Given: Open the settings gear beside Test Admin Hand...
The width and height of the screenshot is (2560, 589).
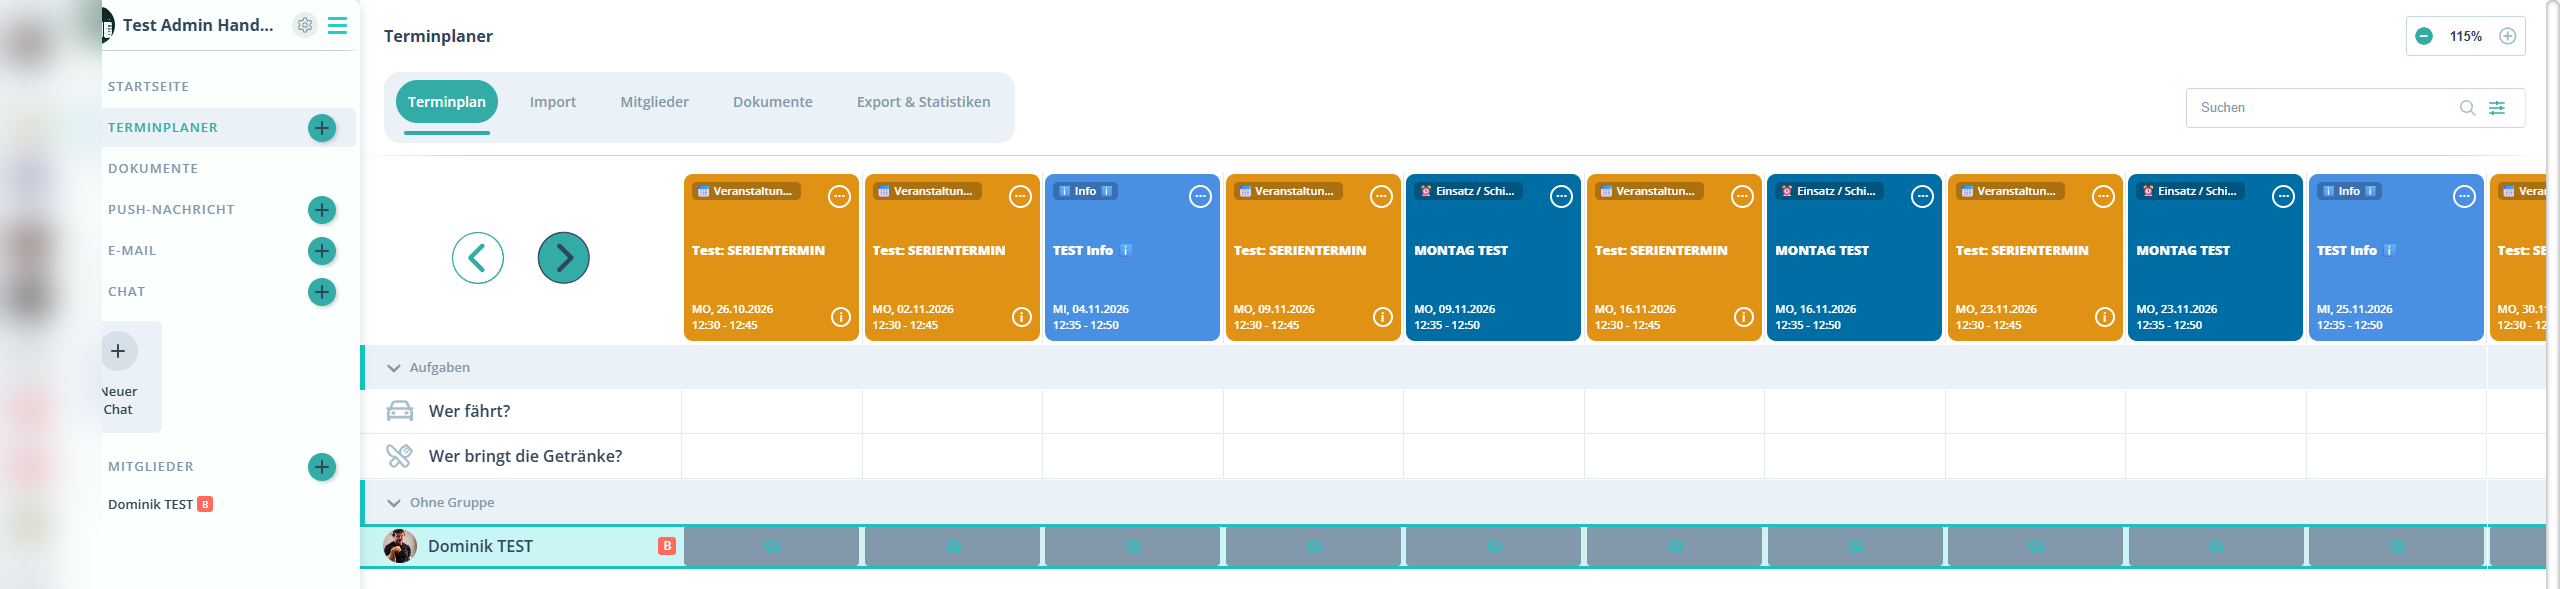Looking at the screenshot, I should coord(305,25).
